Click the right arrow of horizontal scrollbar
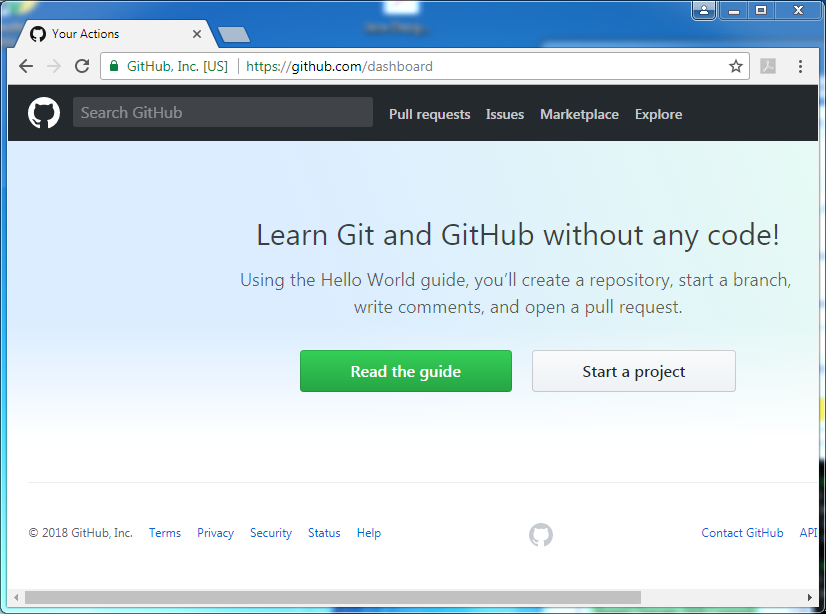Screen dimensions: 826x614 point(810,597)
